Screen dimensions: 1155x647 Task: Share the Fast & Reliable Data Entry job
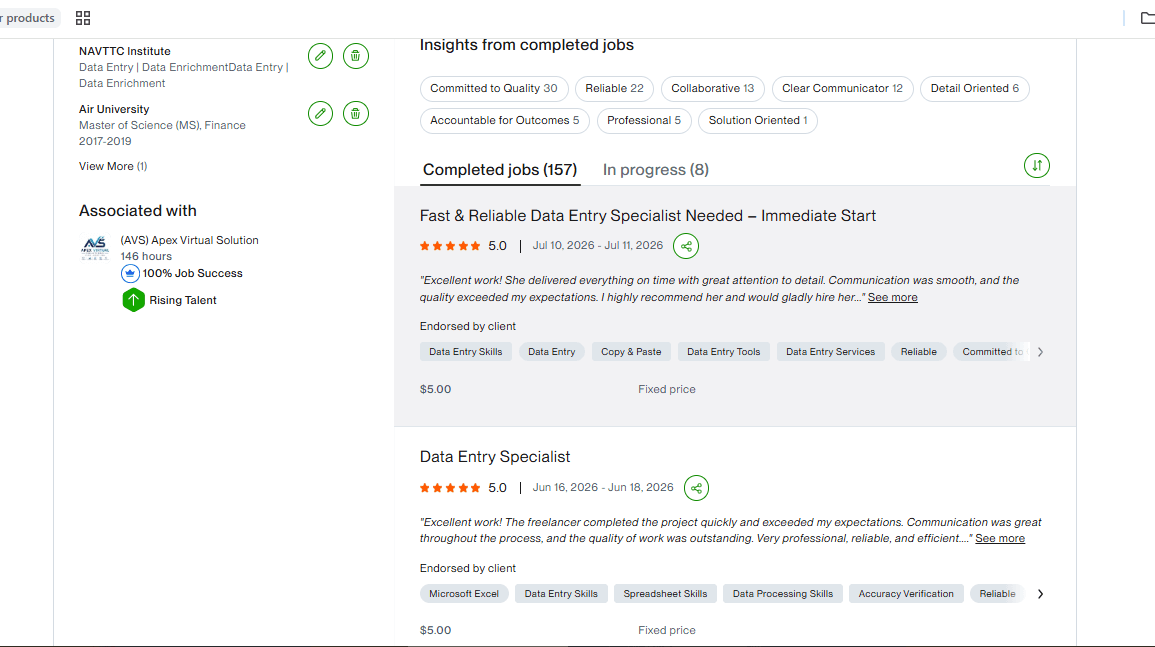[x=686, y=246]
